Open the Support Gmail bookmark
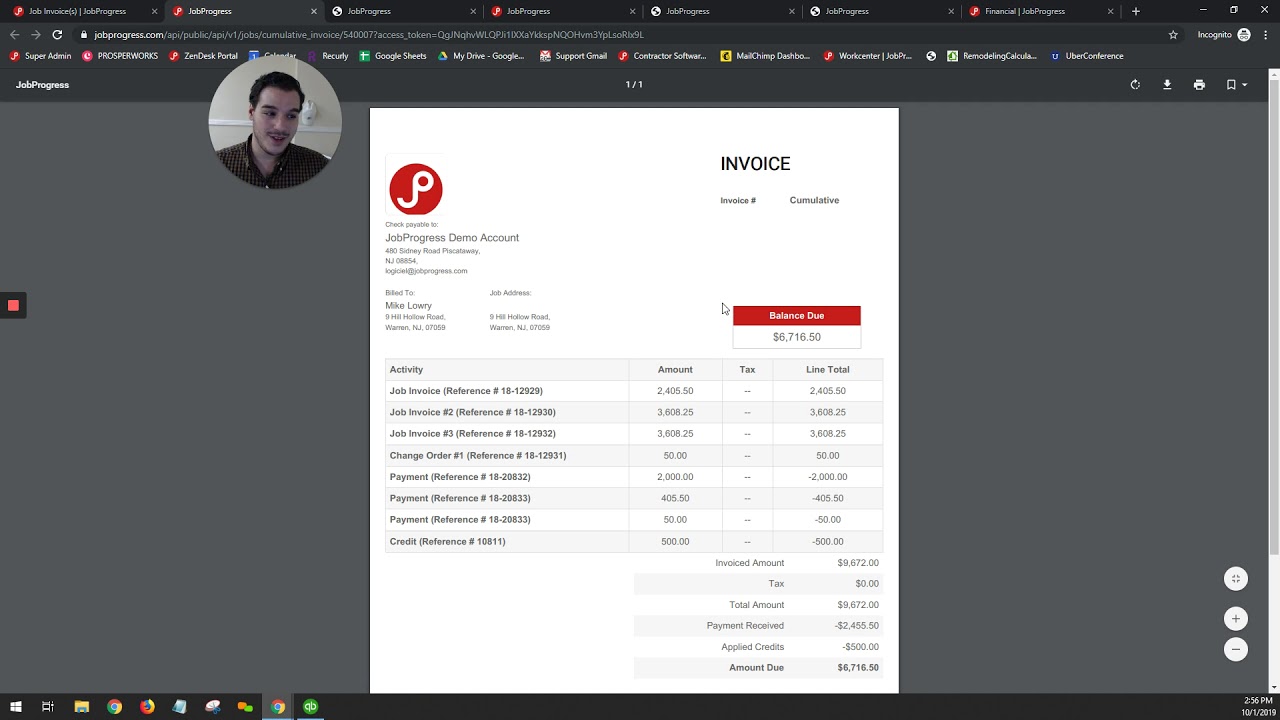The height and width of the screenshot is (720, 1280). click(x=573, y=56)
